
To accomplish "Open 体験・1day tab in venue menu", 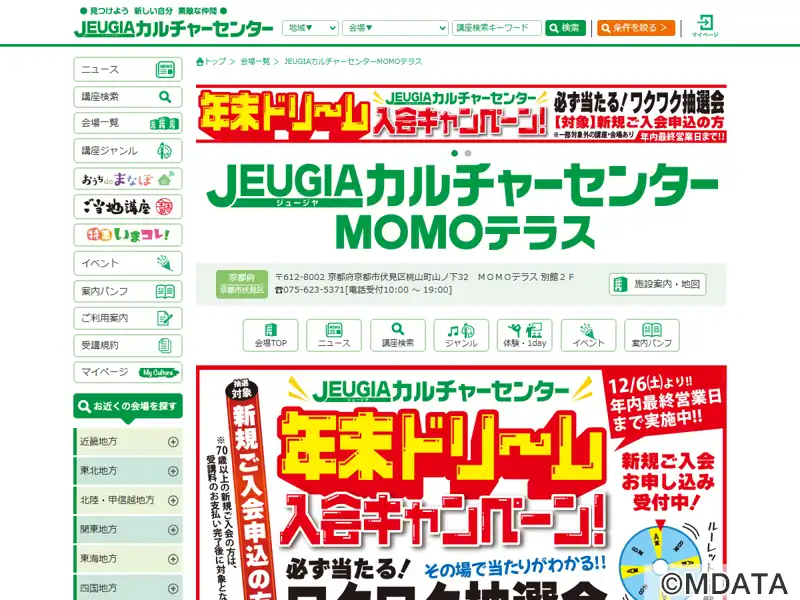I will pos(524,335).
